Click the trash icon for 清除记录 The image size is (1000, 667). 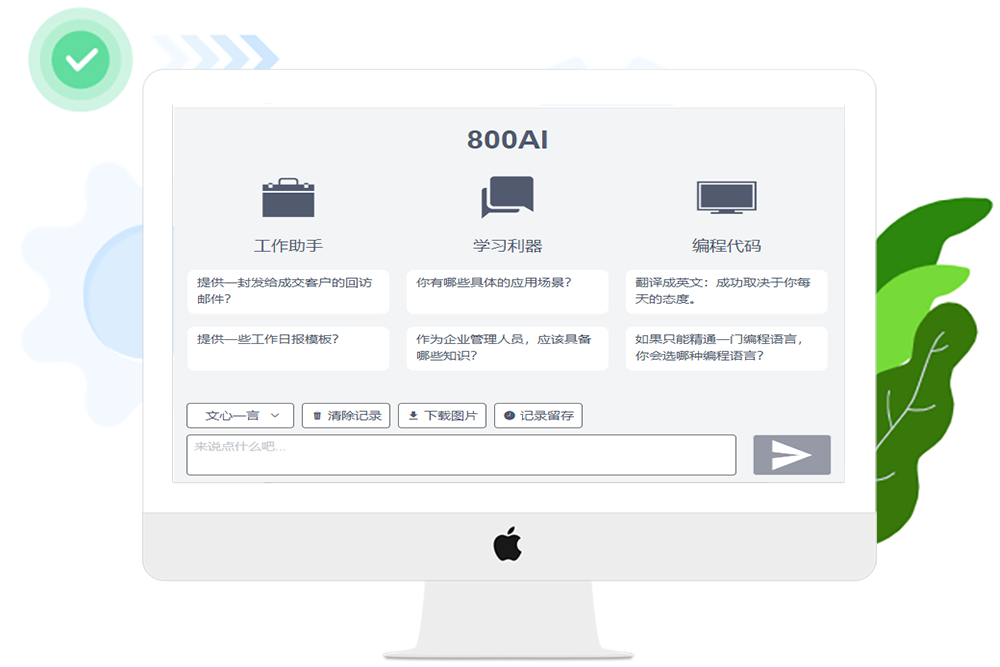click(318, 416)
